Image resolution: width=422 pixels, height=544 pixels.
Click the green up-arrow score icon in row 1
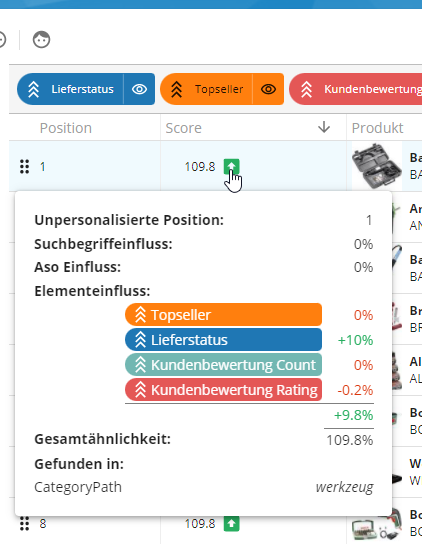tap(231, 167)
